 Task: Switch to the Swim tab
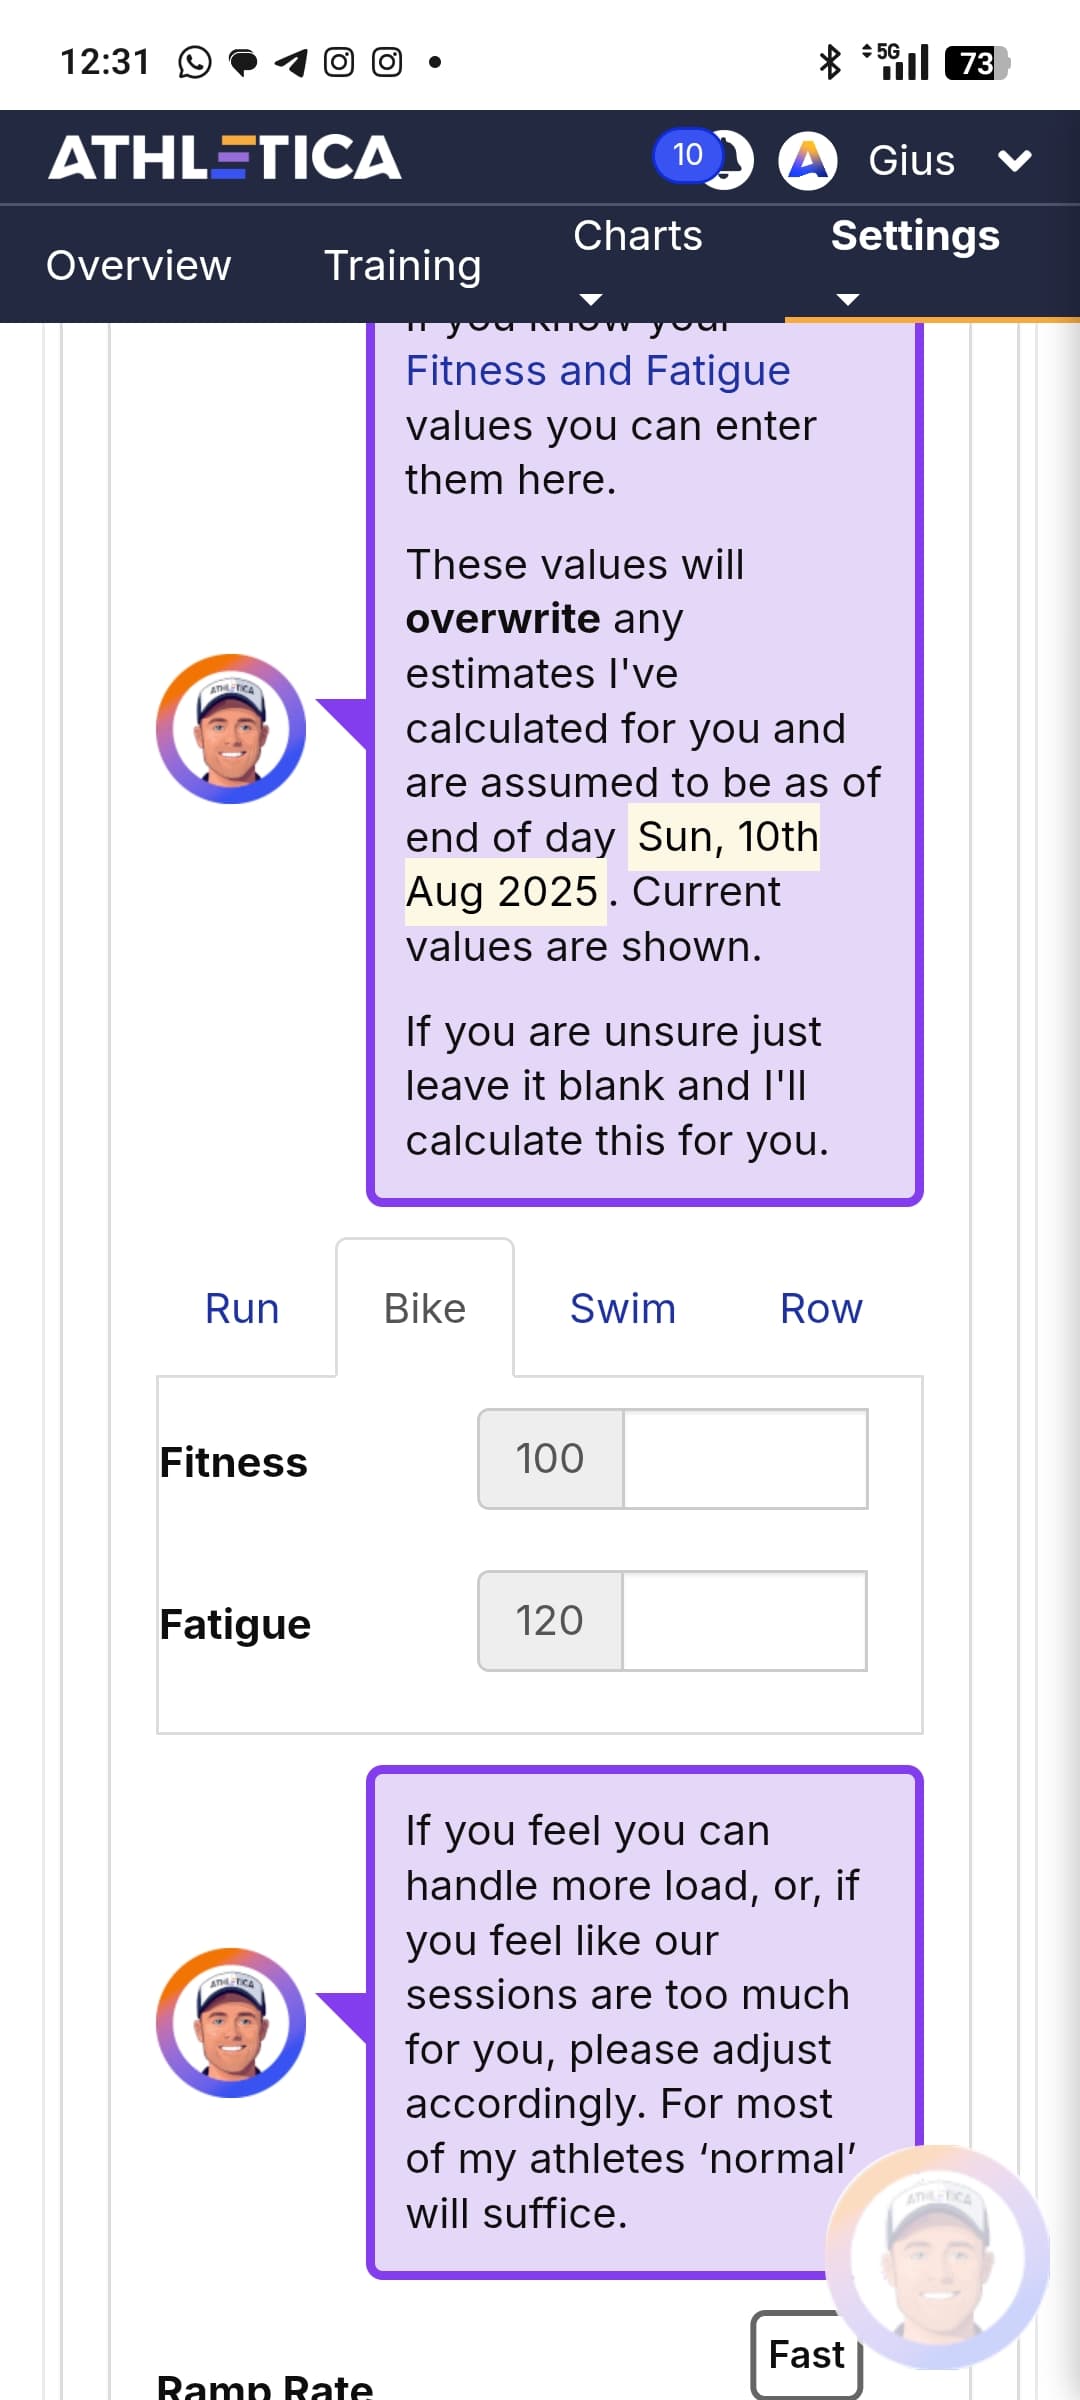(x=622, y=1308)
